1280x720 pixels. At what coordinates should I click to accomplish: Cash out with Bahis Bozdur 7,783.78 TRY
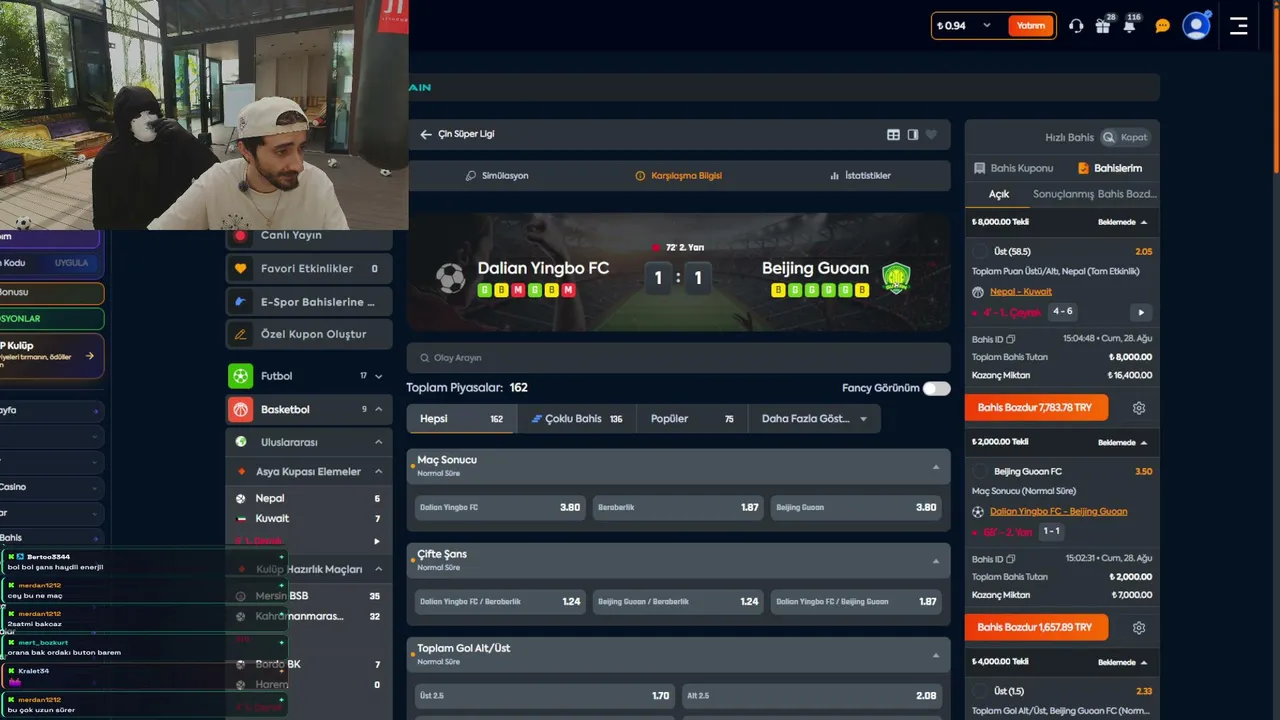(1037, 408)
